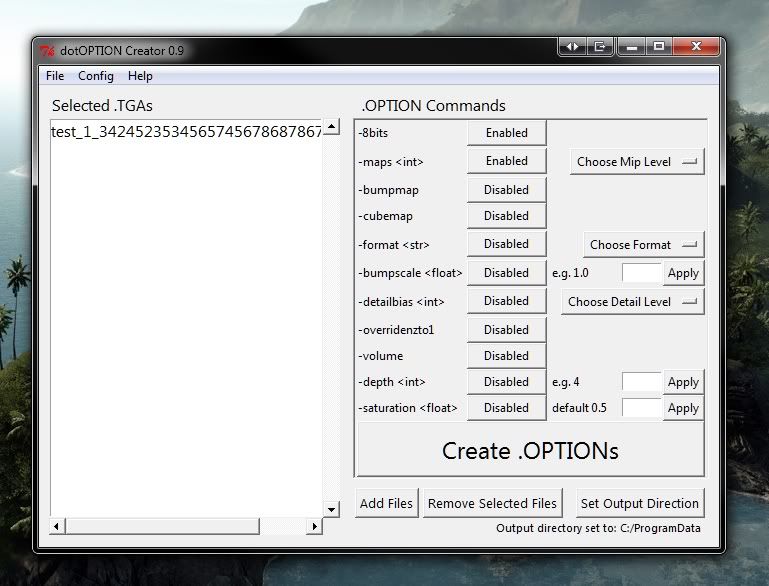Click the Add Files button
The width and height of the screenshot is (769, 586).
coord(386,503)
